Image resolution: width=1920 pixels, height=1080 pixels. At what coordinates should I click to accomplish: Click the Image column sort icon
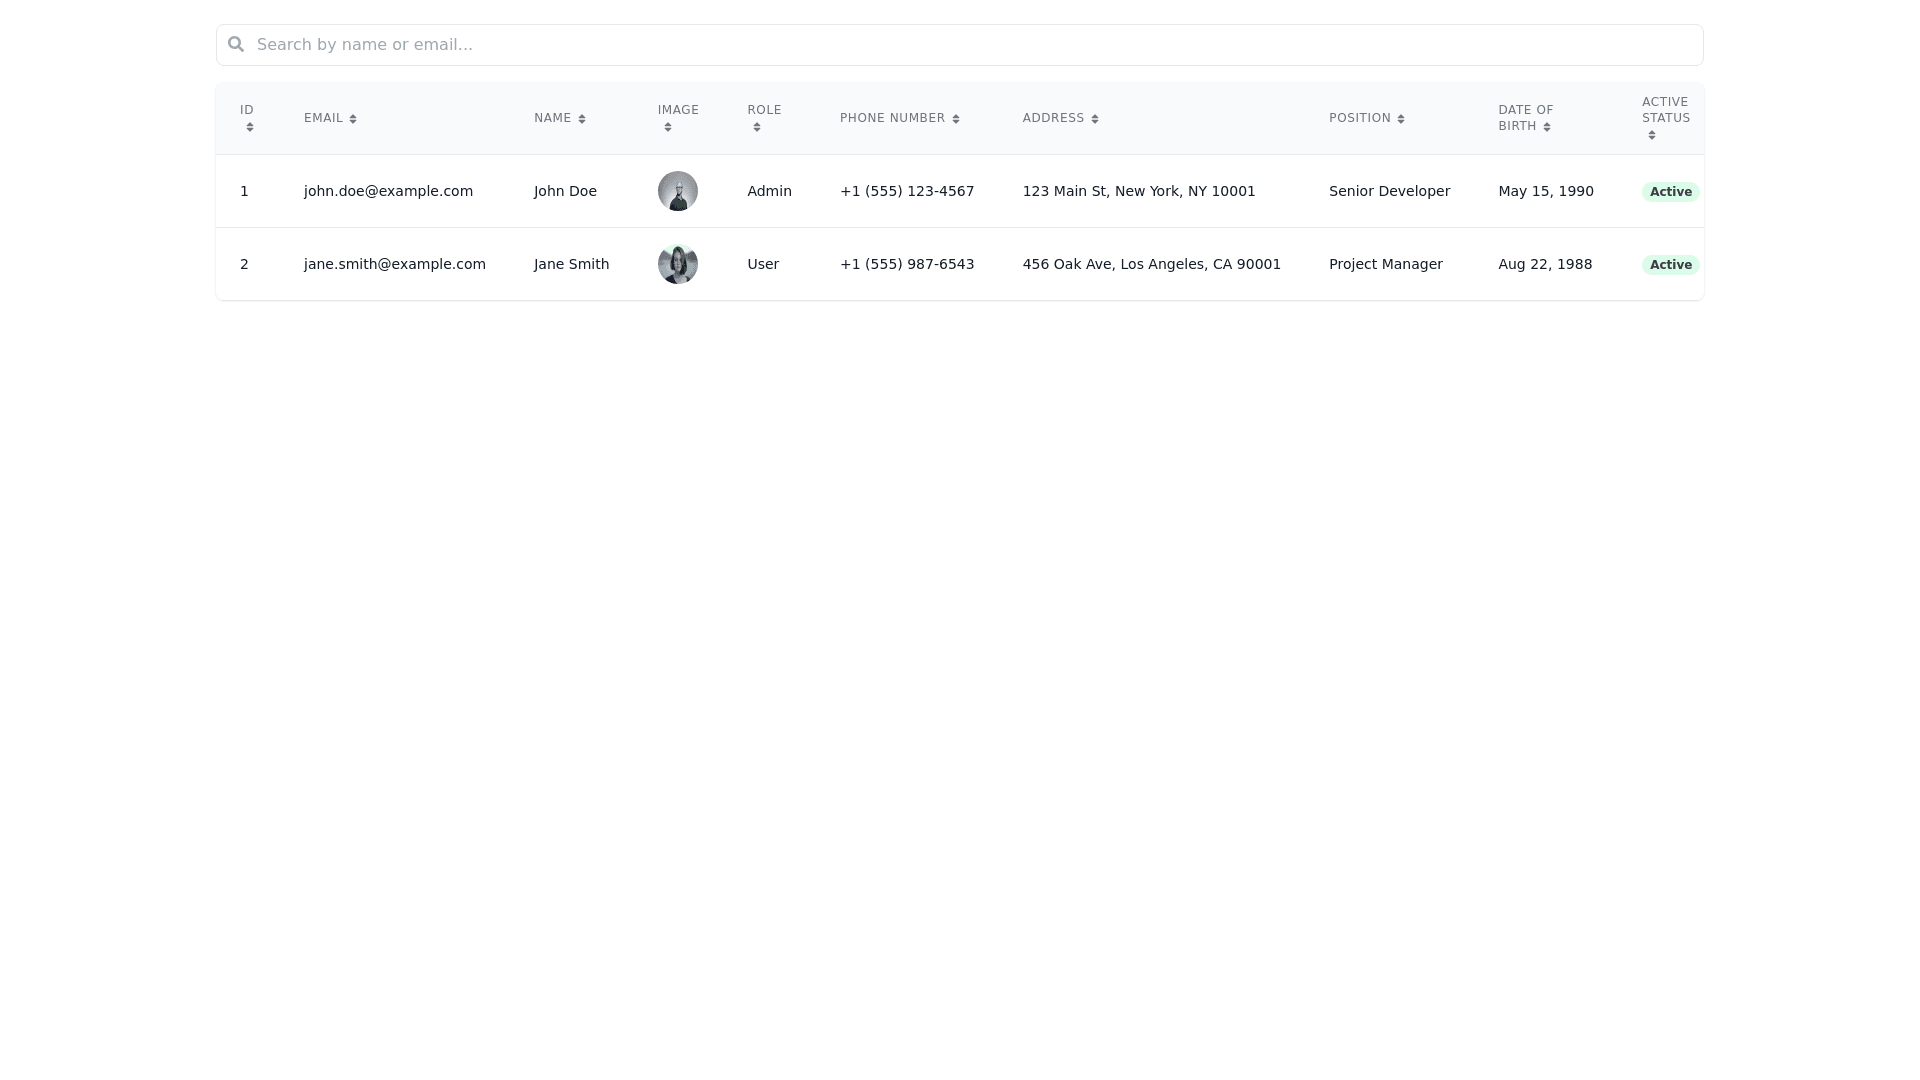click(668, 127)
